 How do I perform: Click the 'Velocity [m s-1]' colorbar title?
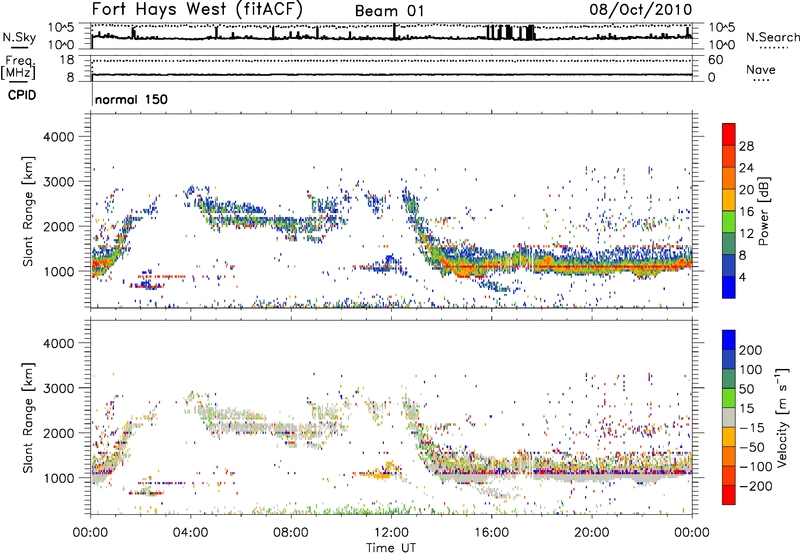[x=782, y=417]
